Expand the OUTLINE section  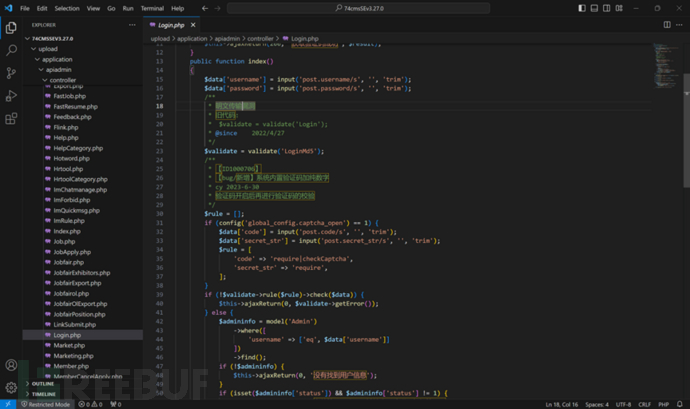43,383
